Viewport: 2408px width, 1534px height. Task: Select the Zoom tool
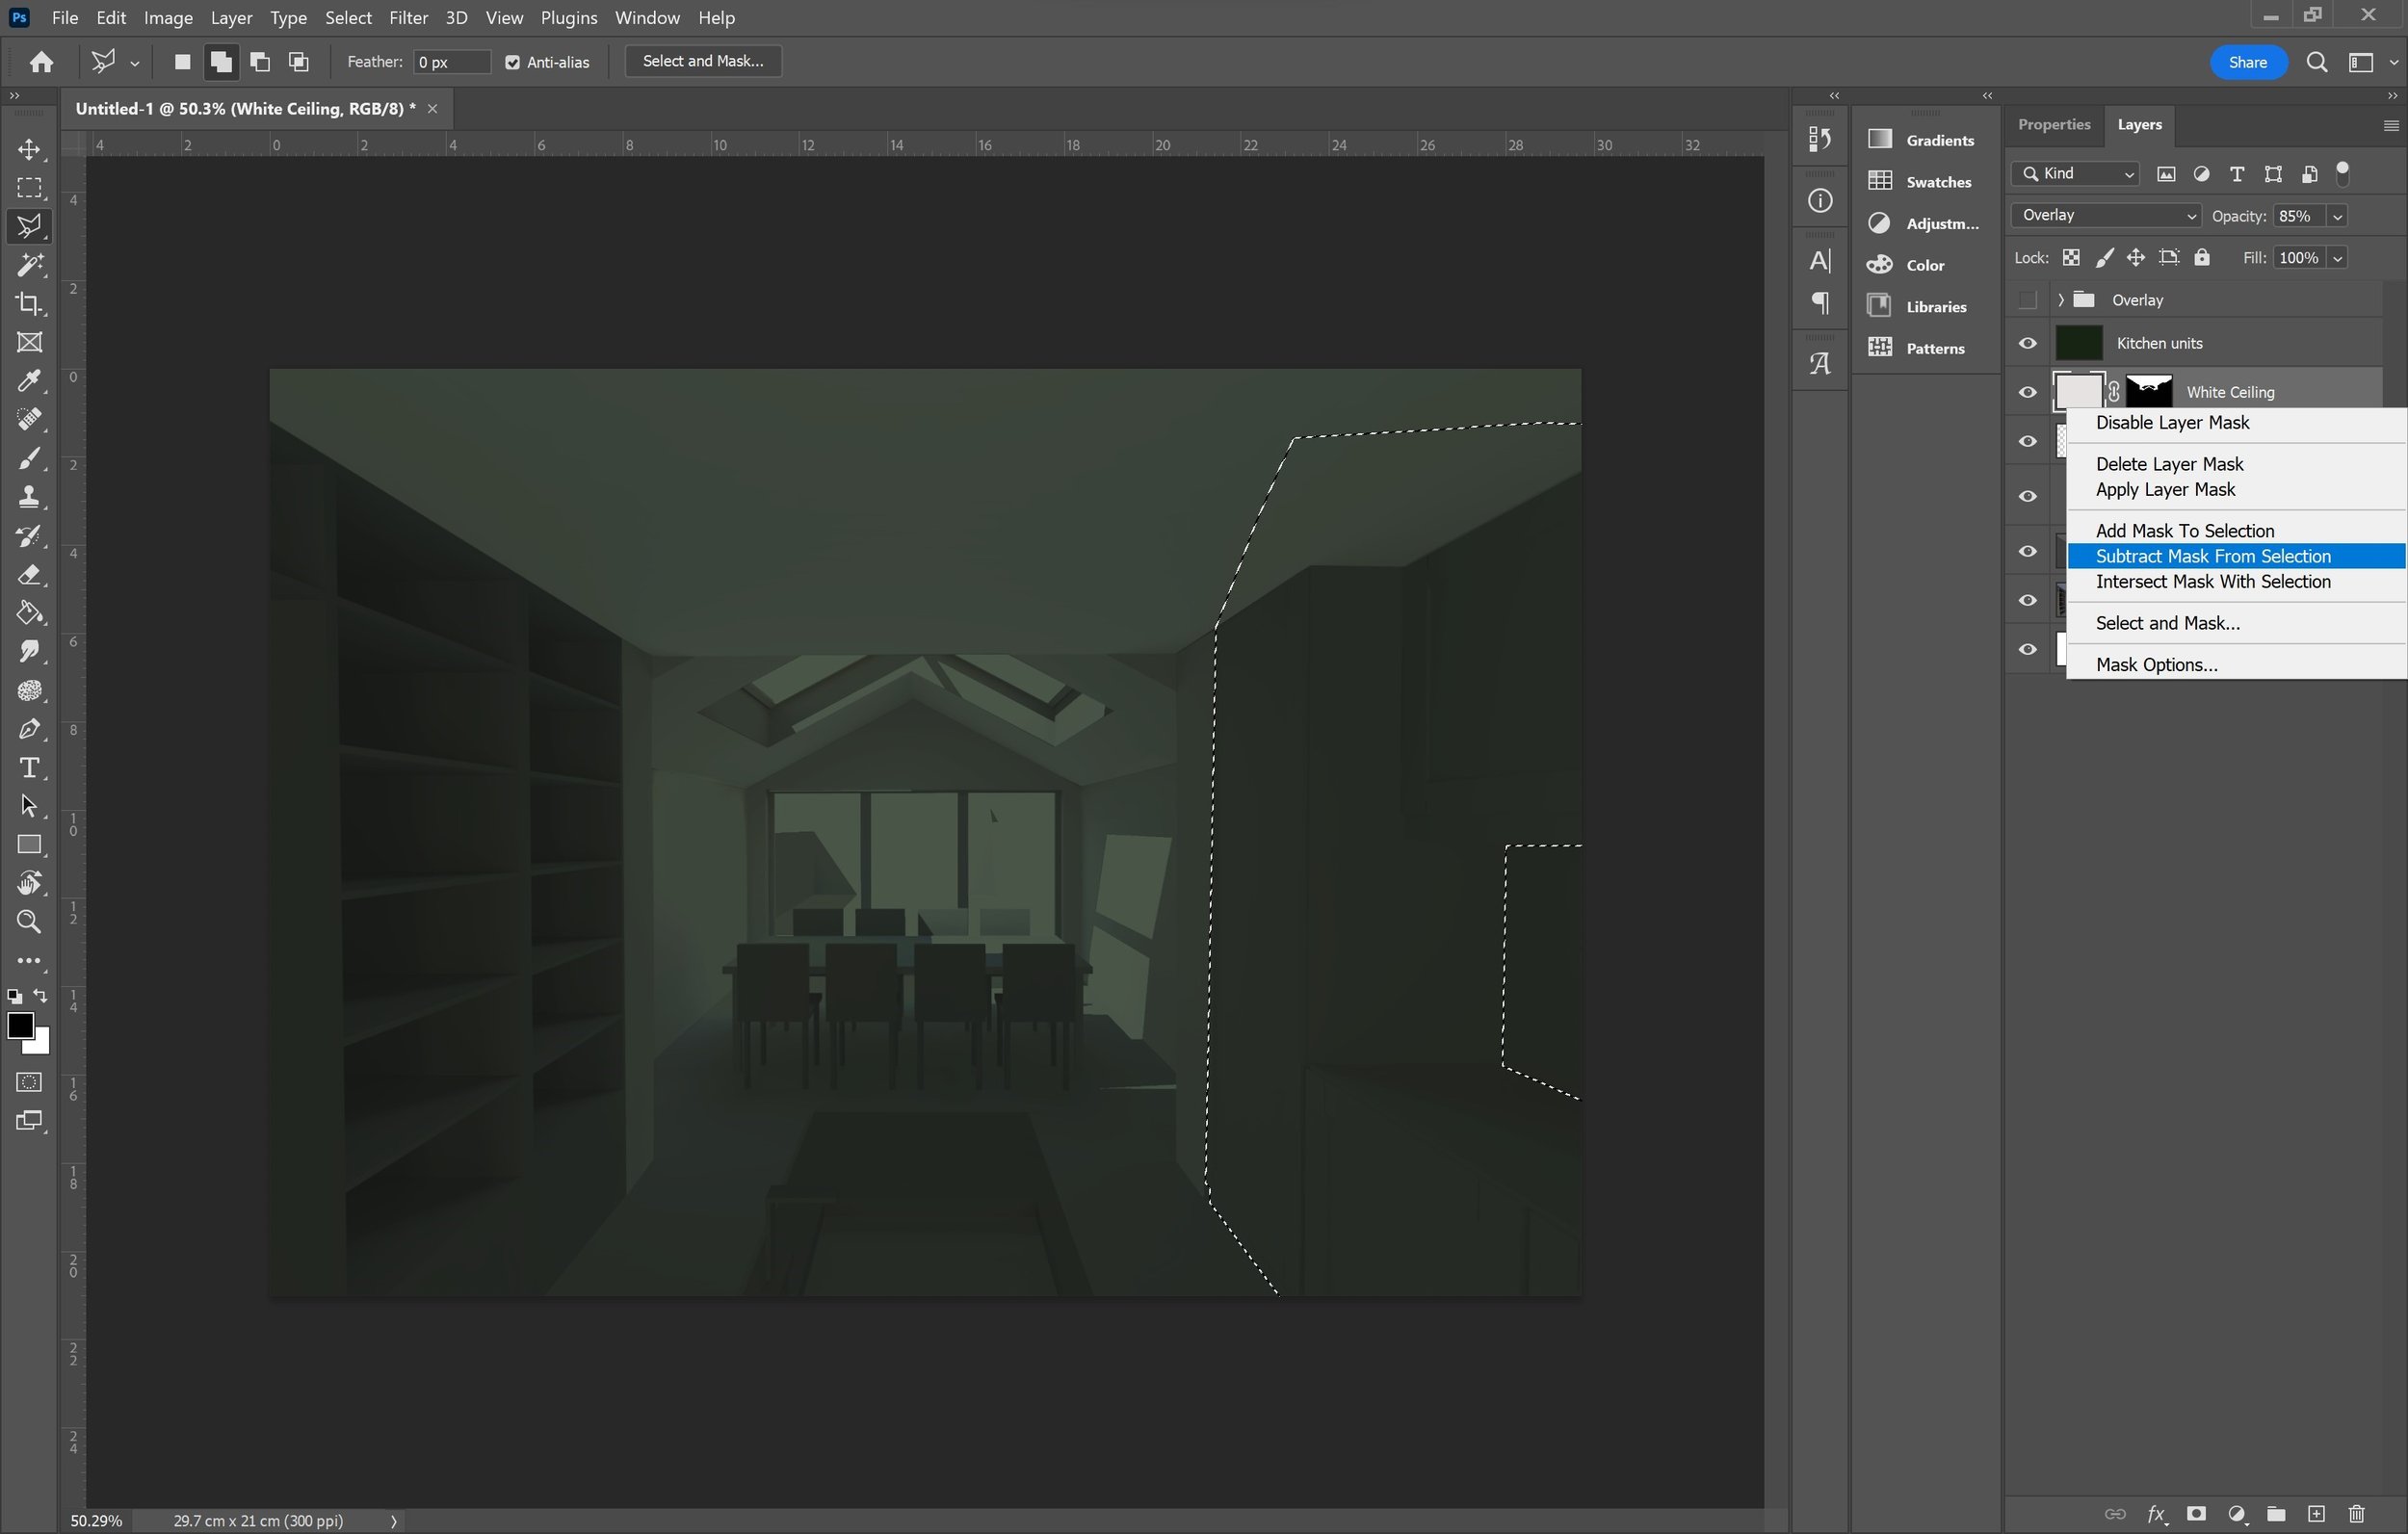click(29, 922)
